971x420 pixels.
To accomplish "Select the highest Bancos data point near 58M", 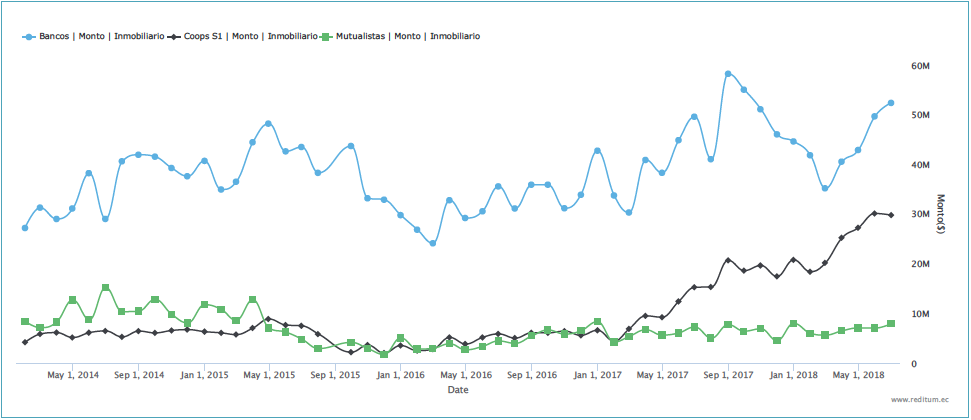I will [x=728, y=74].
